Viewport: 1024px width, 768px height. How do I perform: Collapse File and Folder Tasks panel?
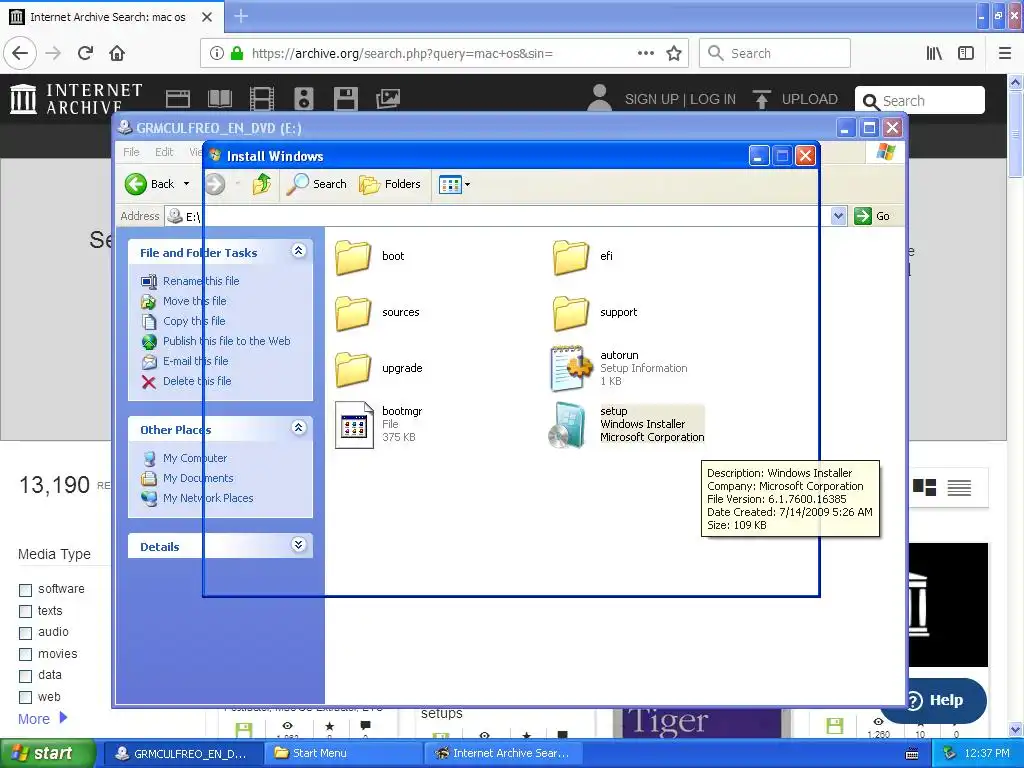pyautogui.click(x=298, y=251)
